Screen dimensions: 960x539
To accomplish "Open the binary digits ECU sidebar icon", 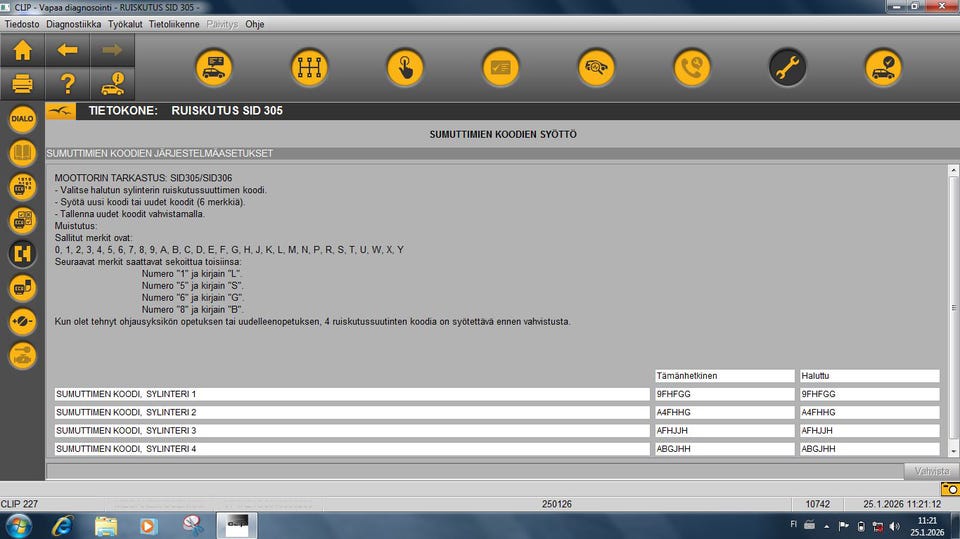I will pyautogui.click(x=22, y=186).
